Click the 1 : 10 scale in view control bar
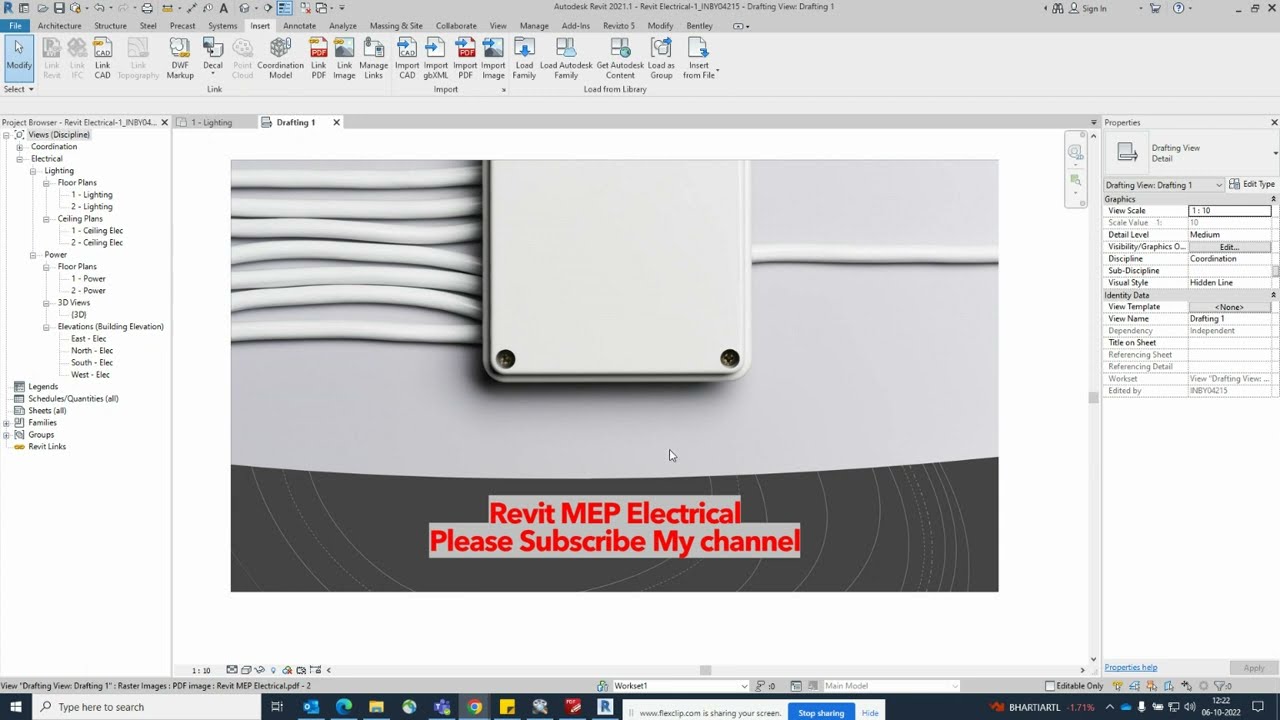 [201, 670]
